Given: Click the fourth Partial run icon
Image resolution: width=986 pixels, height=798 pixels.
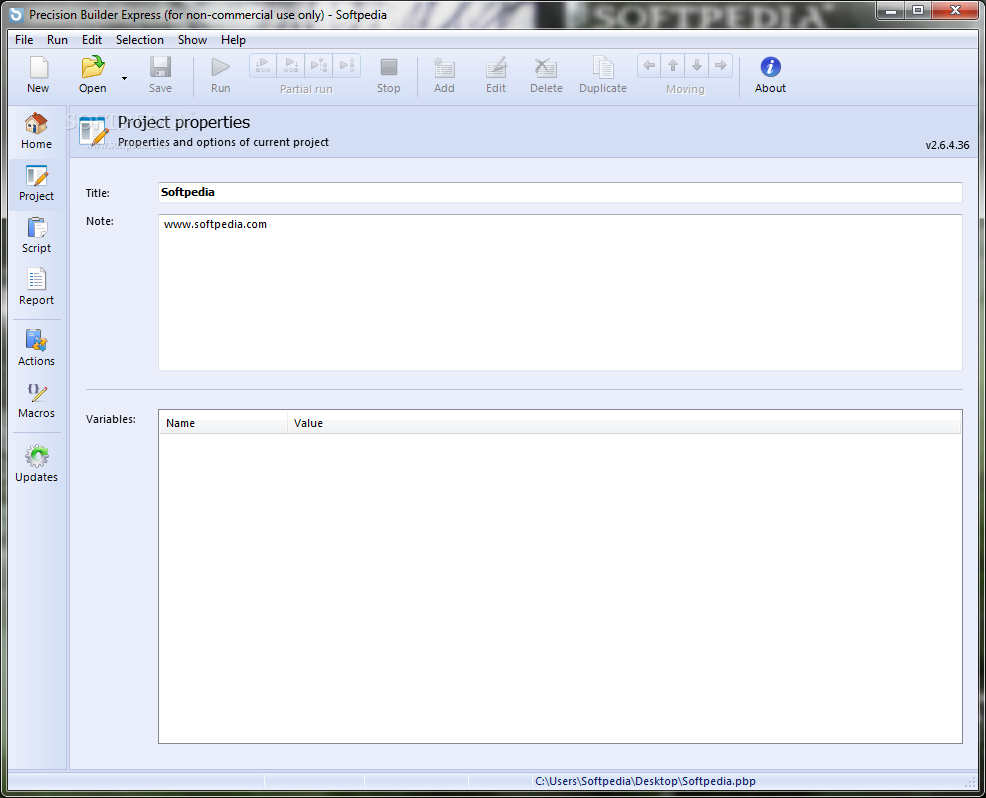Looking at the screenshot, I should tap(346, 65).
